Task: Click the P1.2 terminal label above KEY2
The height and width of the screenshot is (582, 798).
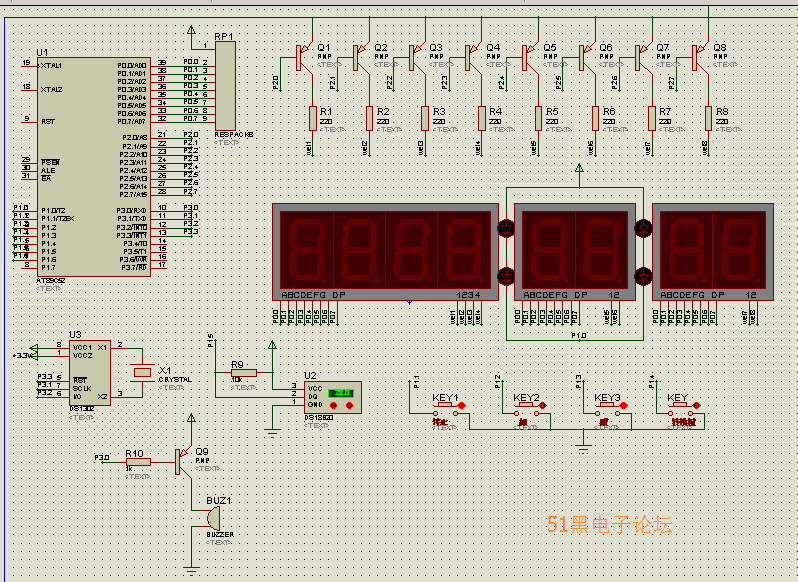Action: click(497, 382)
